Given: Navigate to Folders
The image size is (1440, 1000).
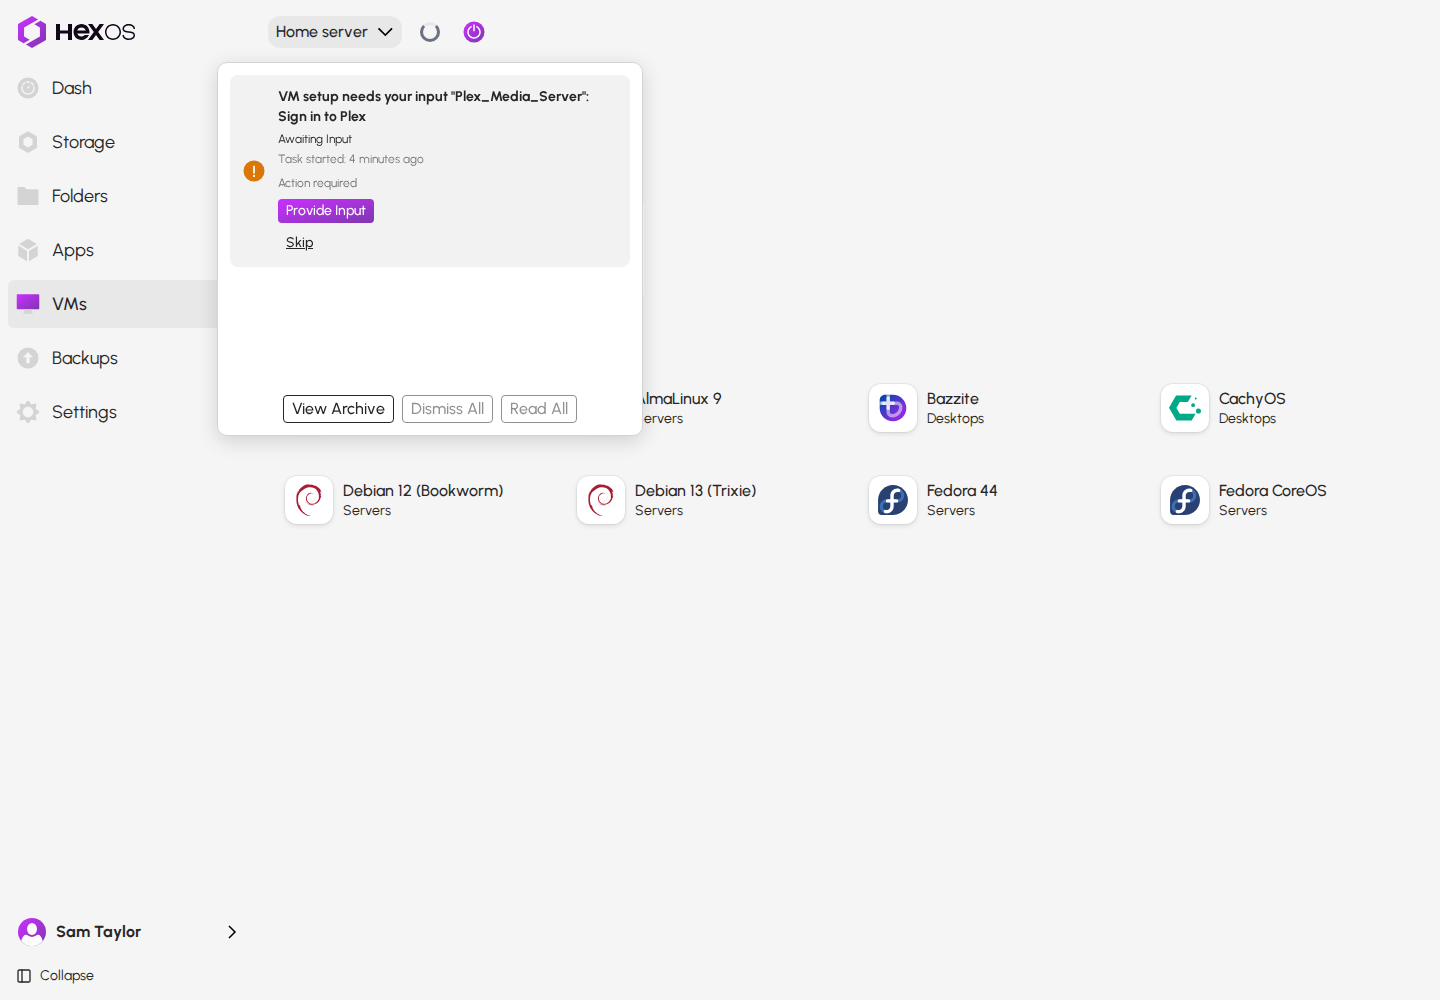Looking at the screenshot, I should (80, 196).
